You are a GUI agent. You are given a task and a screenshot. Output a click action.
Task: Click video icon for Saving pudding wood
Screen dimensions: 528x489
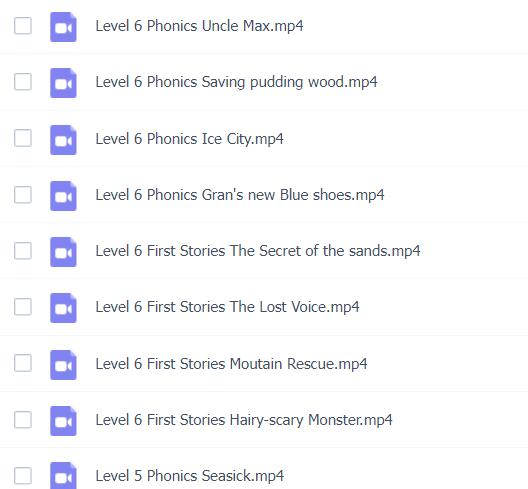63,83
